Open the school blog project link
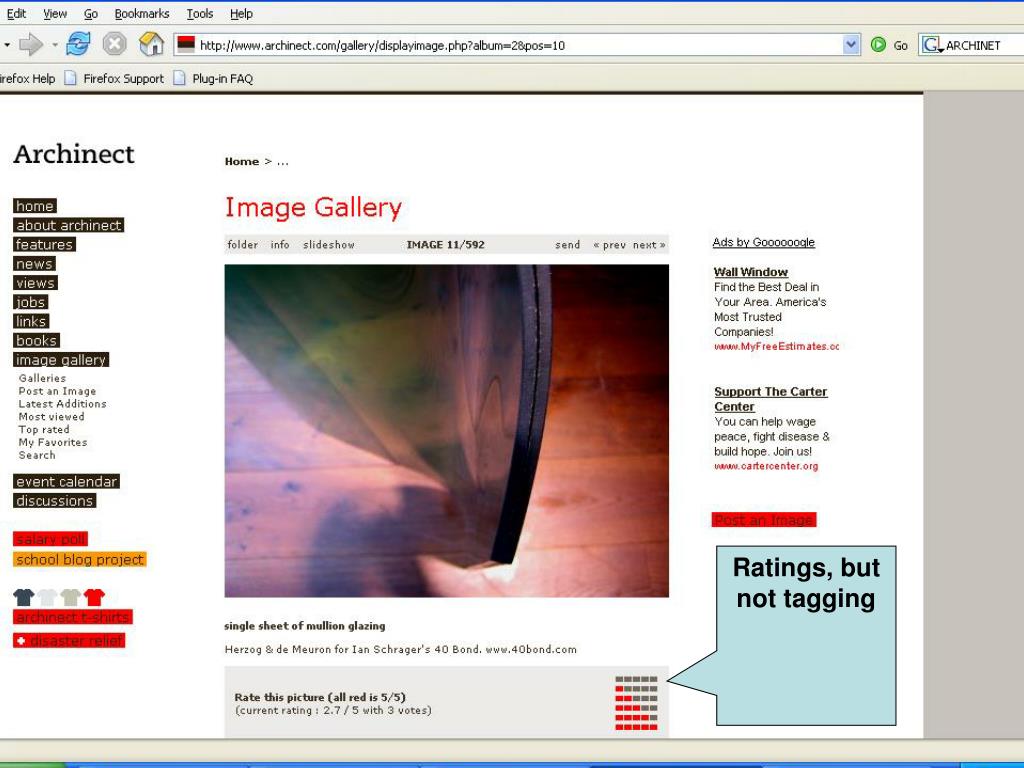 tap(80, 560)
